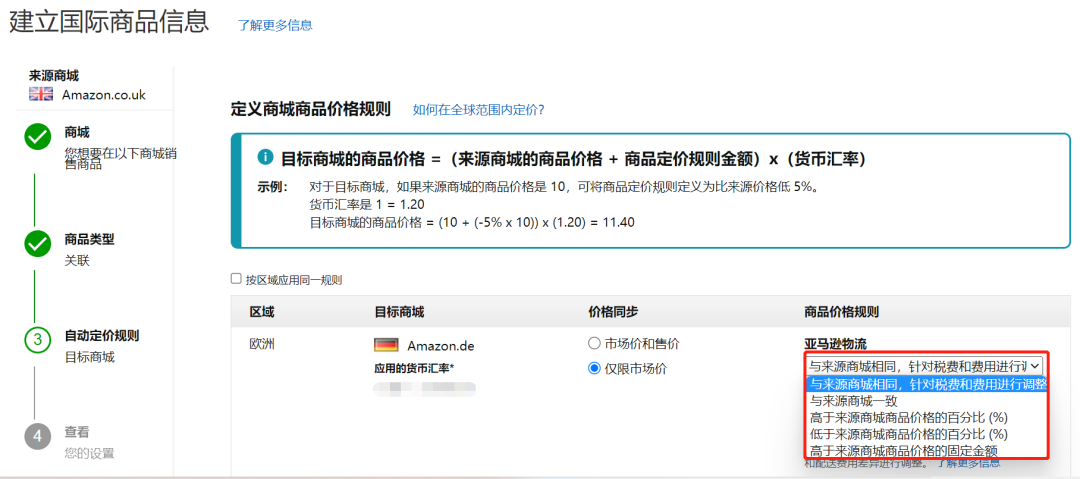
Task: Click the 商品类型 step label
Action: (89, 239)
